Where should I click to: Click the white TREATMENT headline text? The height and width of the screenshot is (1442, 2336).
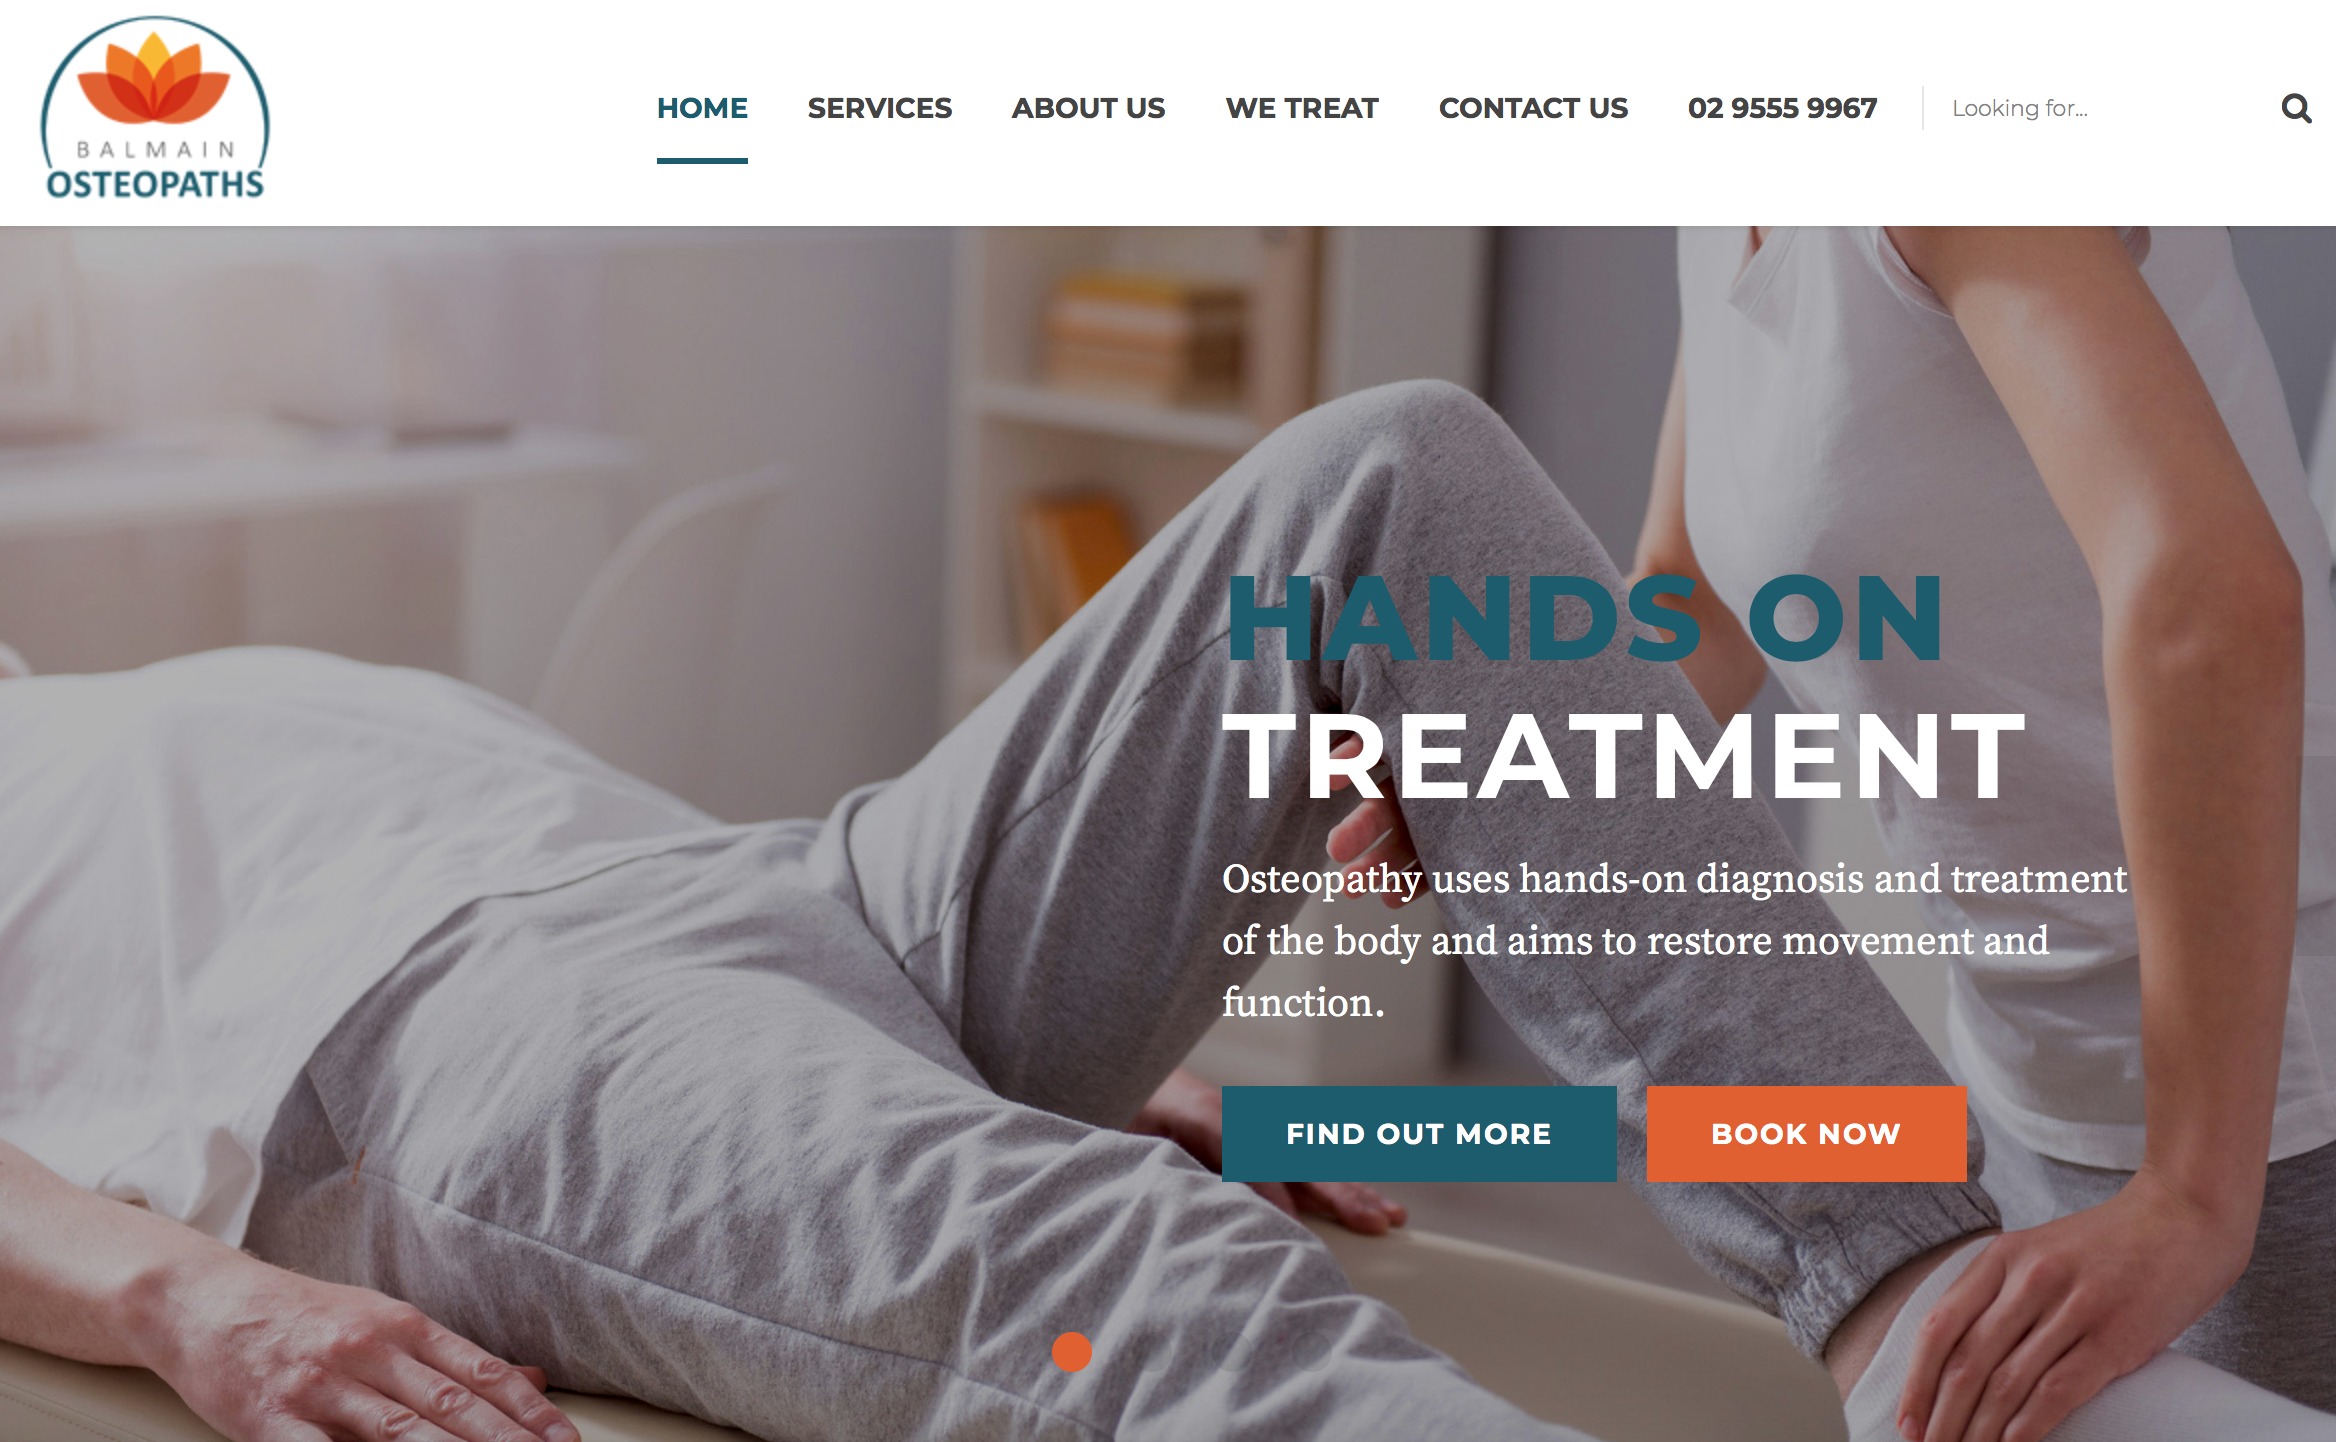coord(1624,757)
